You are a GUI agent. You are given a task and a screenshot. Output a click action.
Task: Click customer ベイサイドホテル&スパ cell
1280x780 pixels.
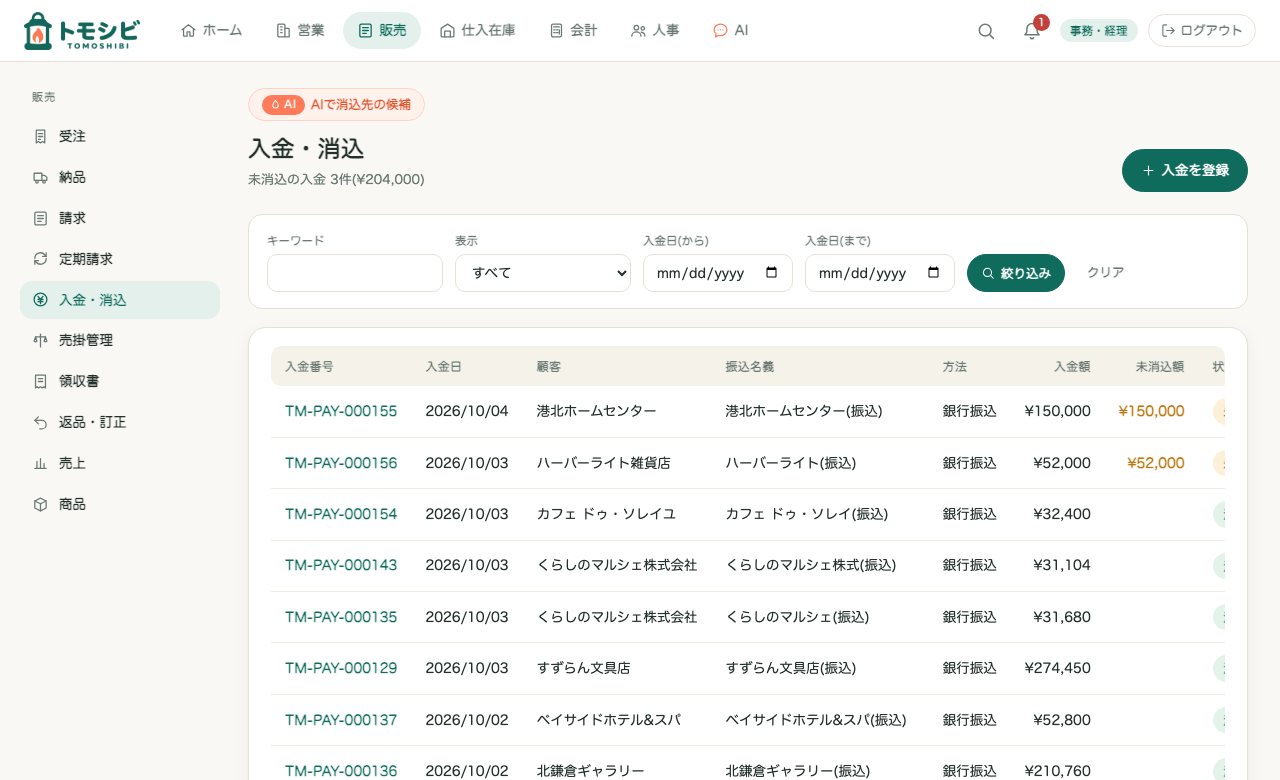coord(609,720)
